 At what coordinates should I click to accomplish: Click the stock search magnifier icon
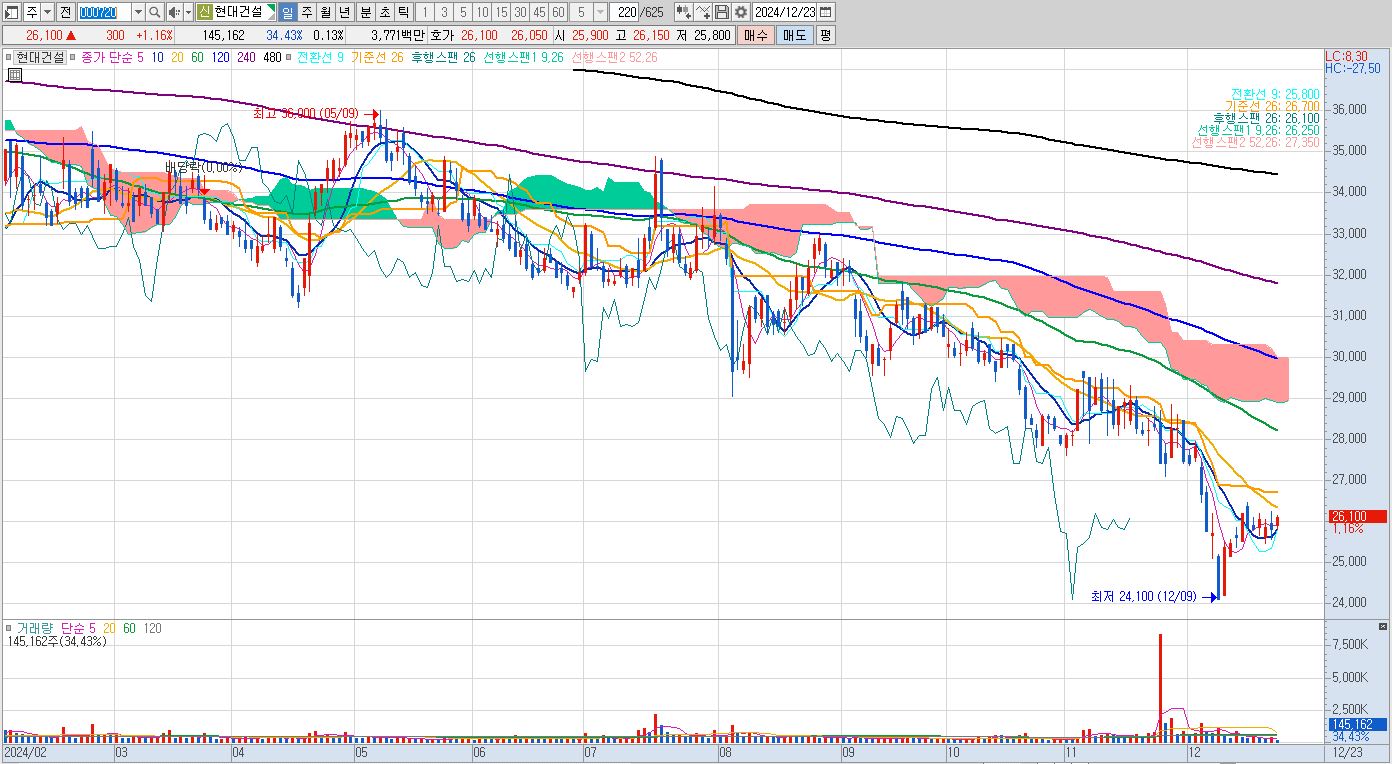[155, 12]
